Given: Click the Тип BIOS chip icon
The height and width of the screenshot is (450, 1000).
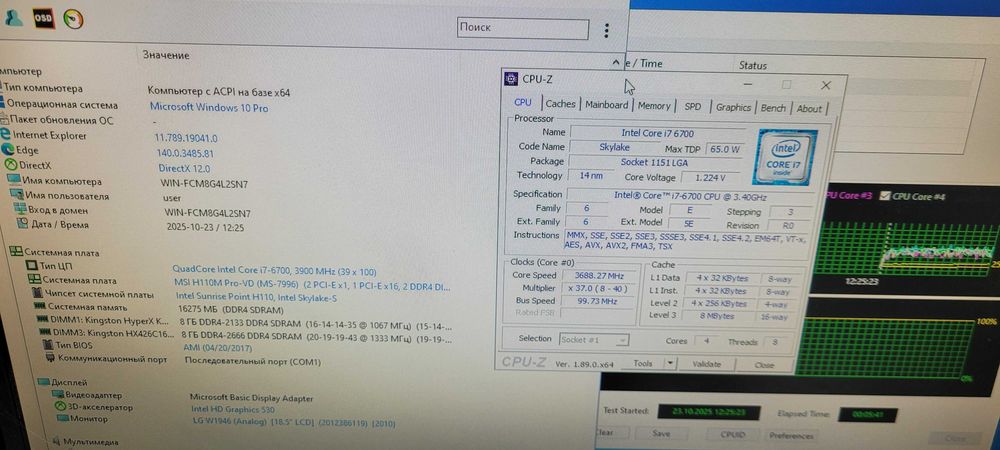Looking at the screenshot, I should coord(48,345).
